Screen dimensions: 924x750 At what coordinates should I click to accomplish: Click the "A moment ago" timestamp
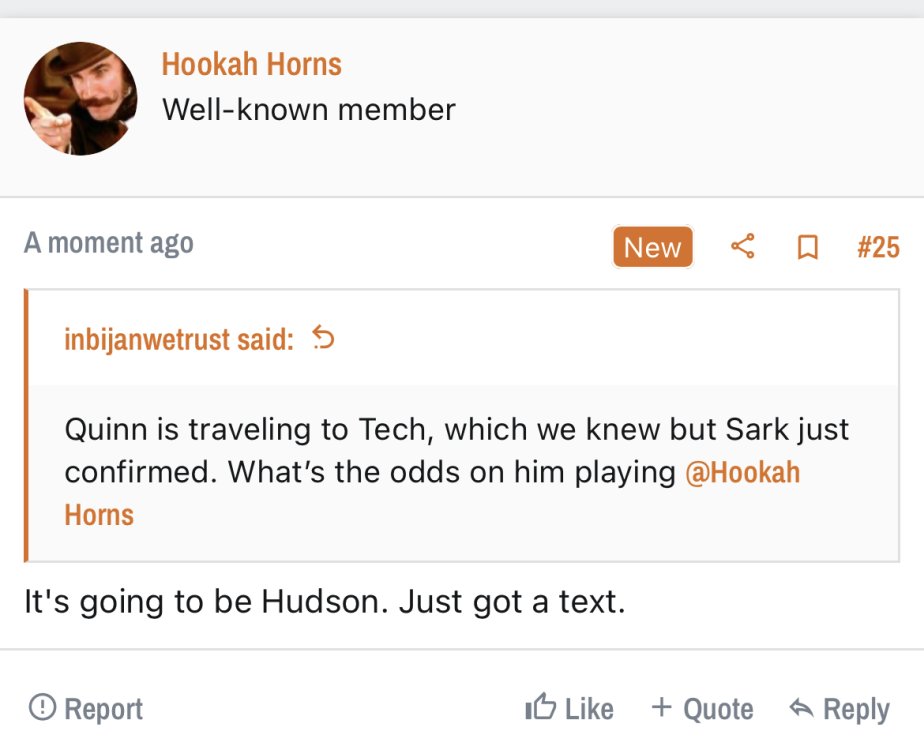[x=109, y=243]
